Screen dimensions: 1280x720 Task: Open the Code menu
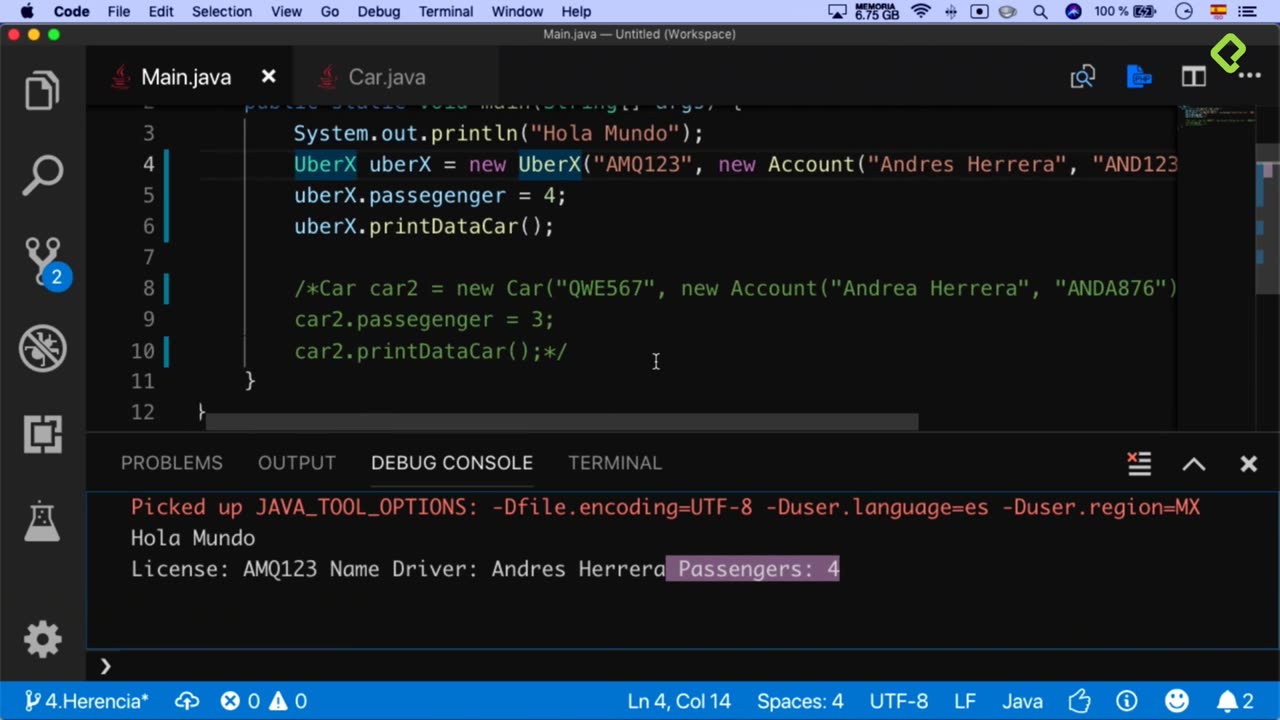71,12
